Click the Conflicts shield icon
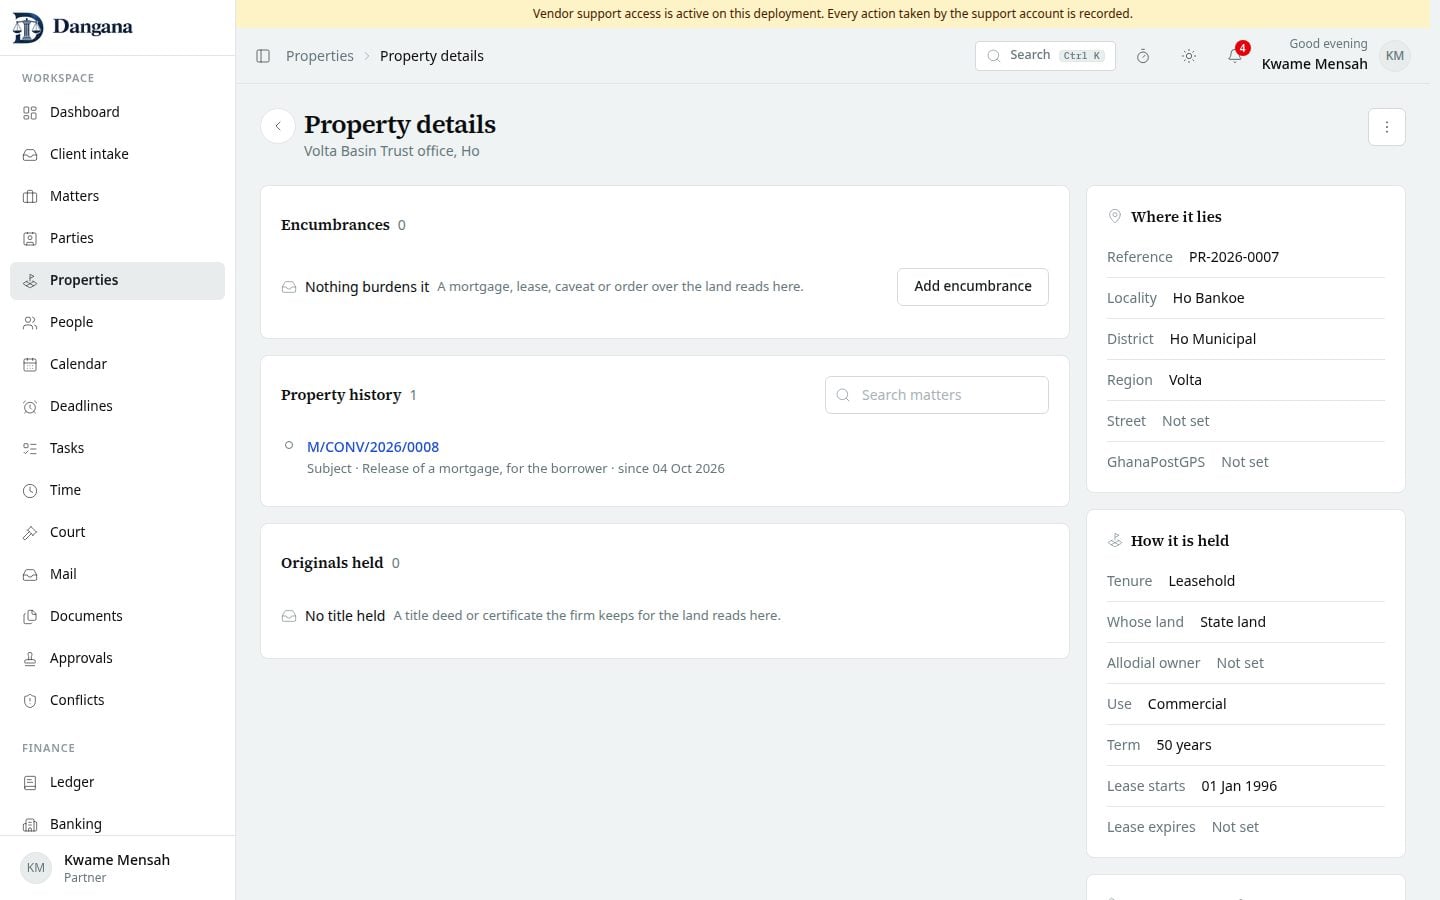The image size is (1440, 900). tap(30, 700)
